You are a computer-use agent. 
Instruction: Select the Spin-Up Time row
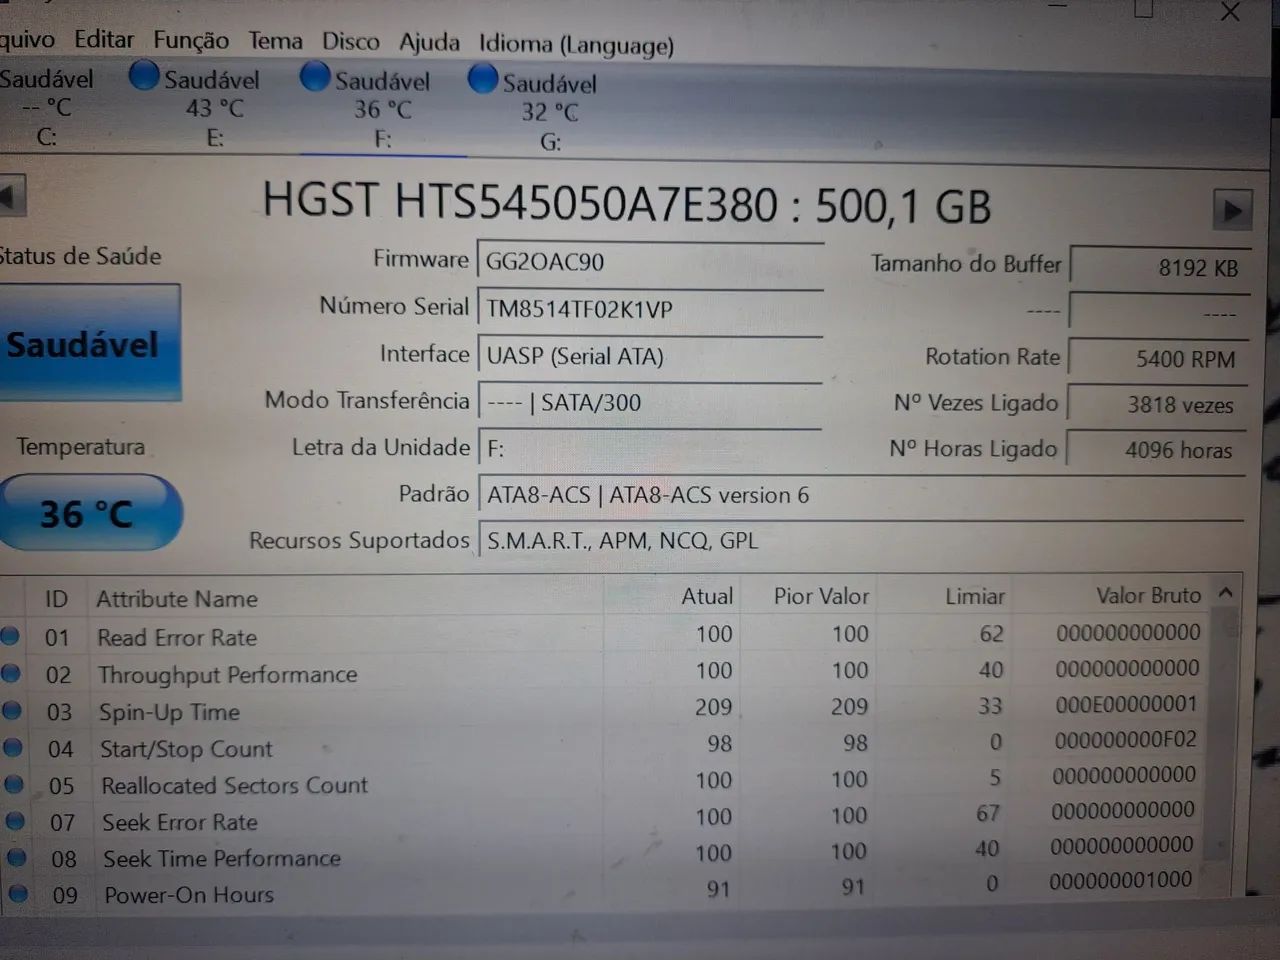tap(604, 709)
